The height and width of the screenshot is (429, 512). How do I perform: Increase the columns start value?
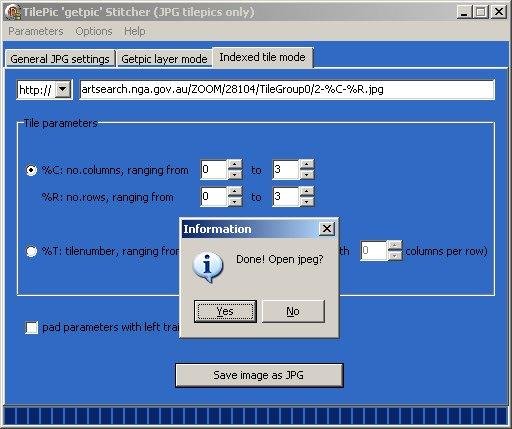click(x=235, y=165)
